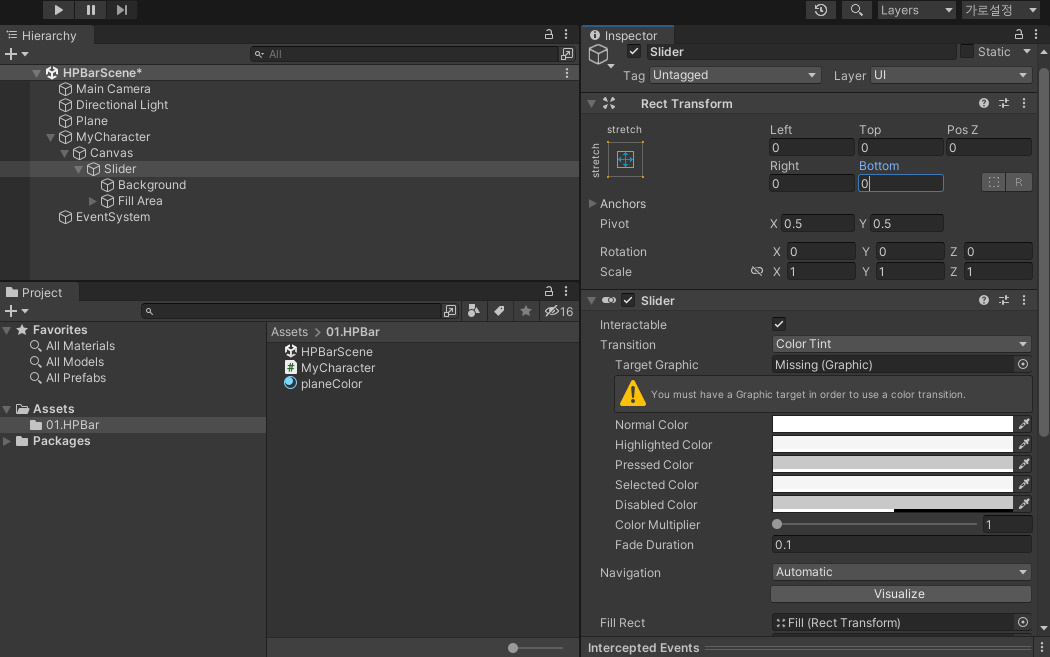Open search window from Hierarchy search bar

(567, 54)
